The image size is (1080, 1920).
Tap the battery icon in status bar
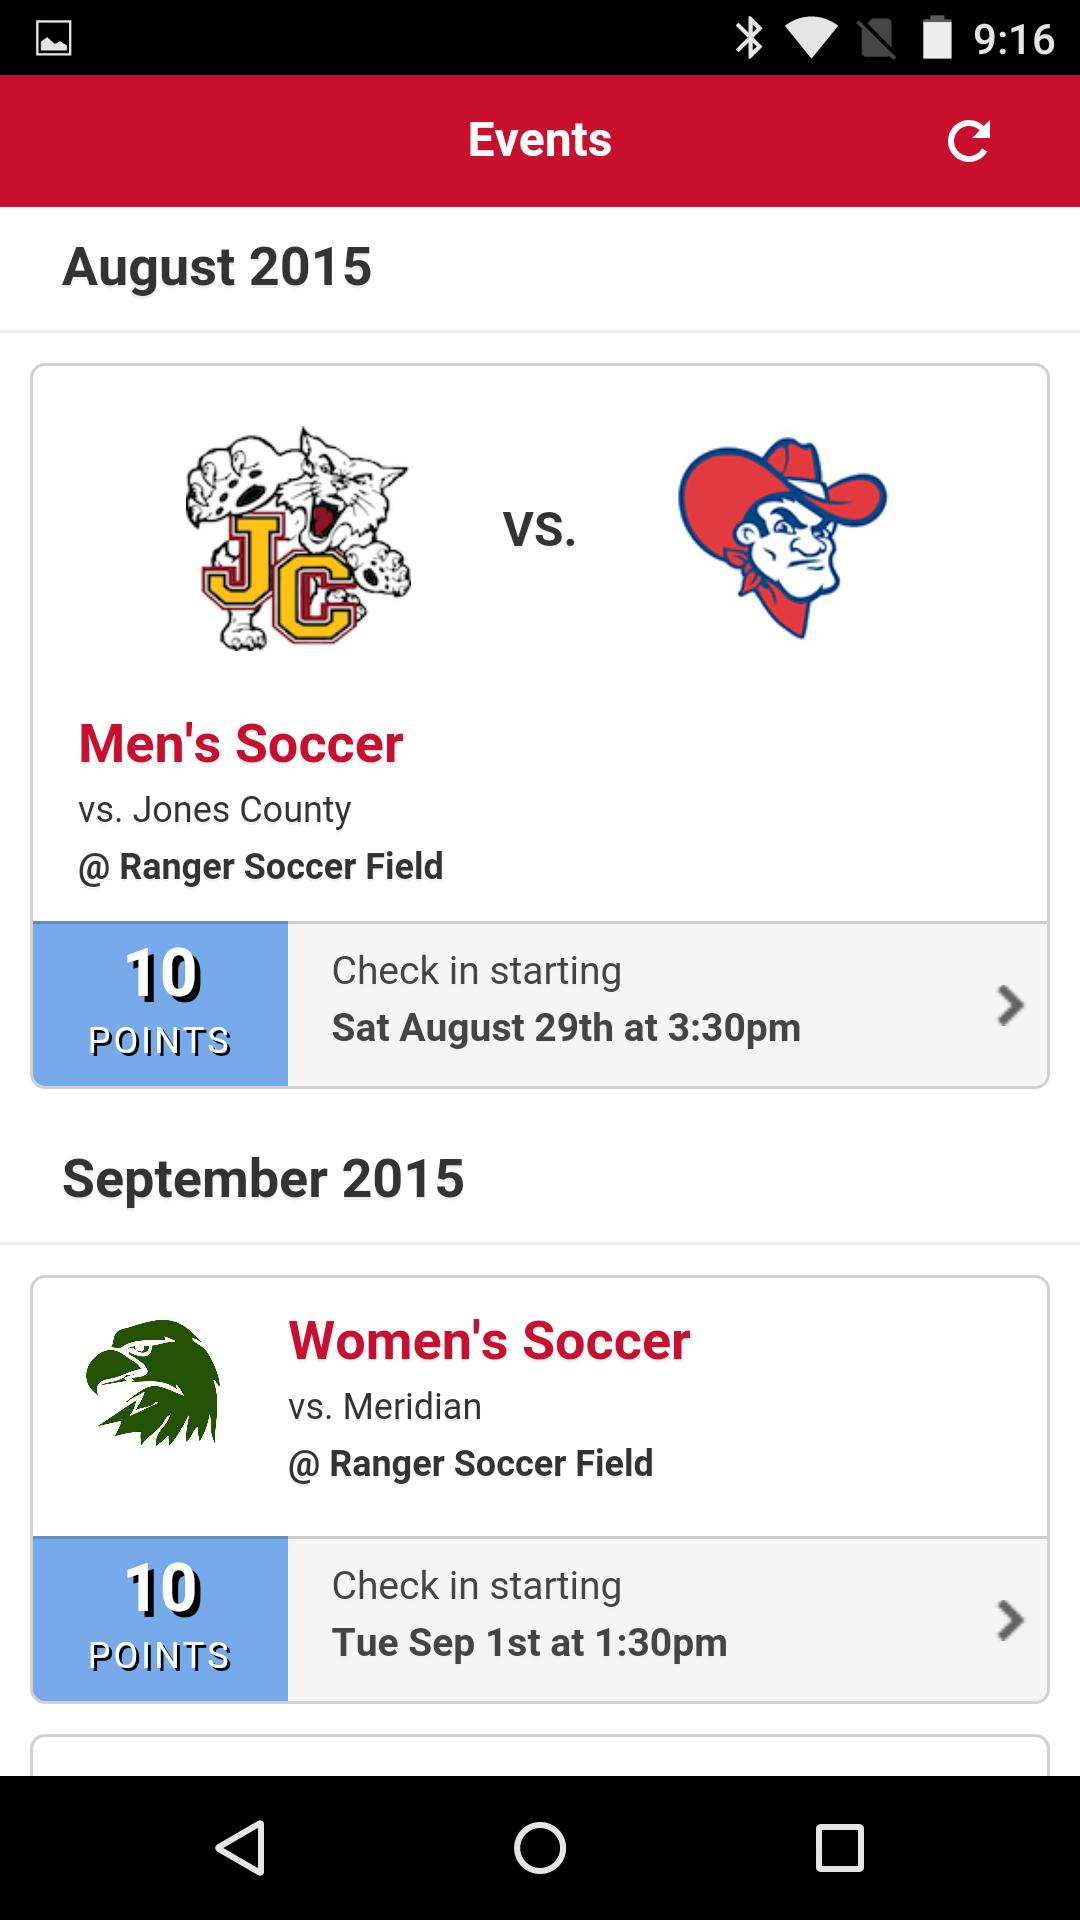(936, 39)
